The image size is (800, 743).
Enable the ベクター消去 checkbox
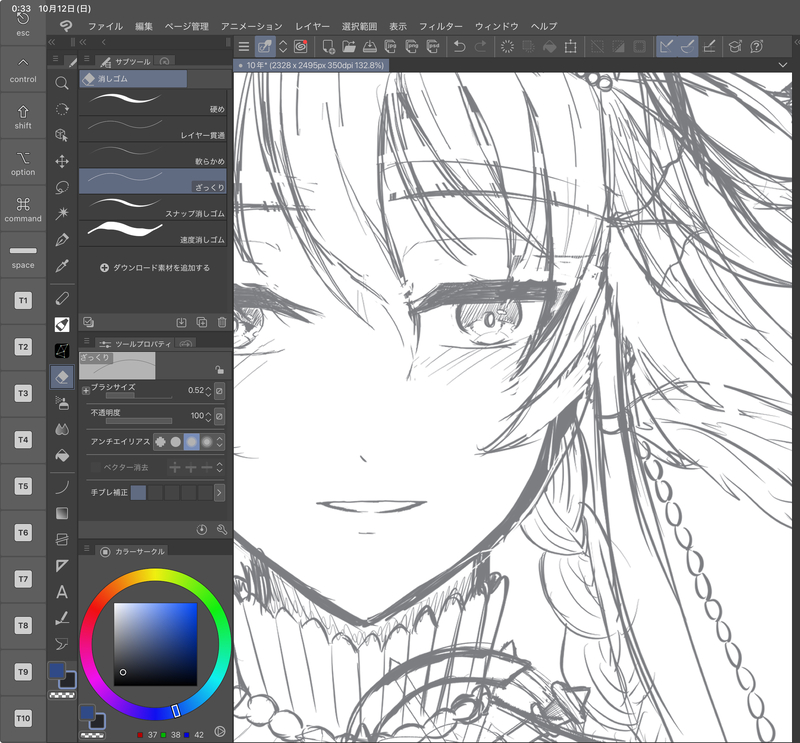(x=95, y=467)
